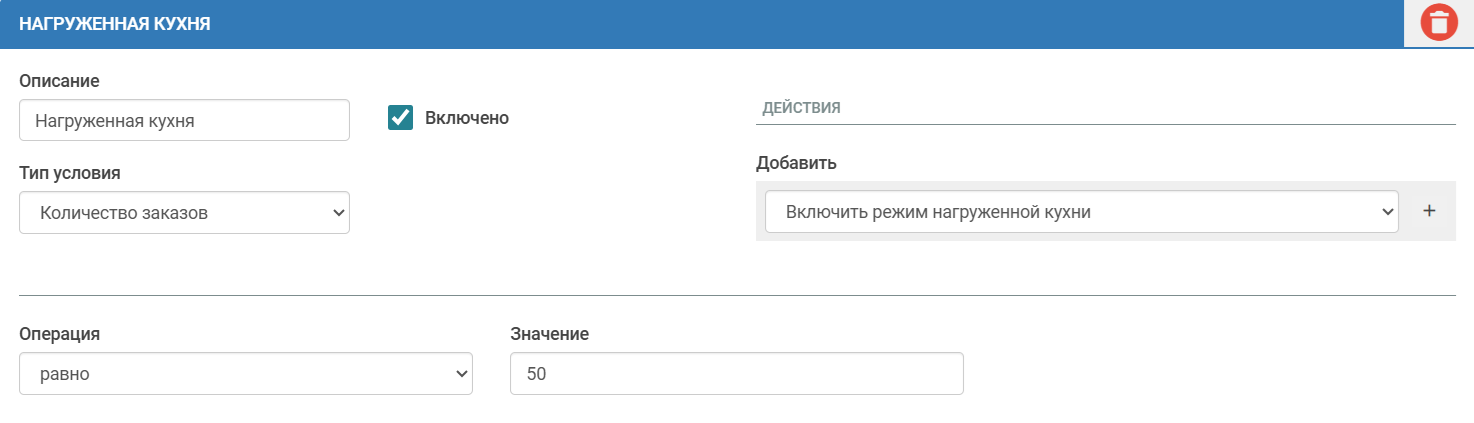Click the plus icon to add action

[x=1429, y=211]
